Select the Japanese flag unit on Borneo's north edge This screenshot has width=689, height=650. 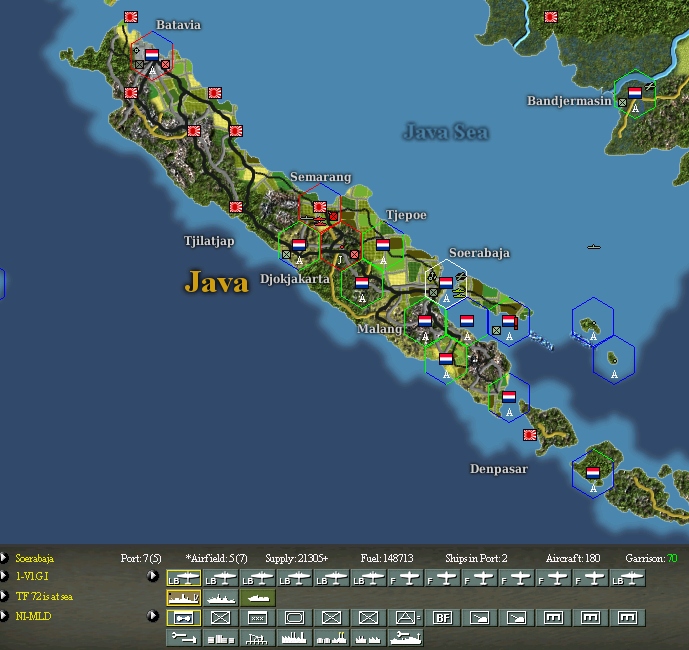click(x=551, y=17)
